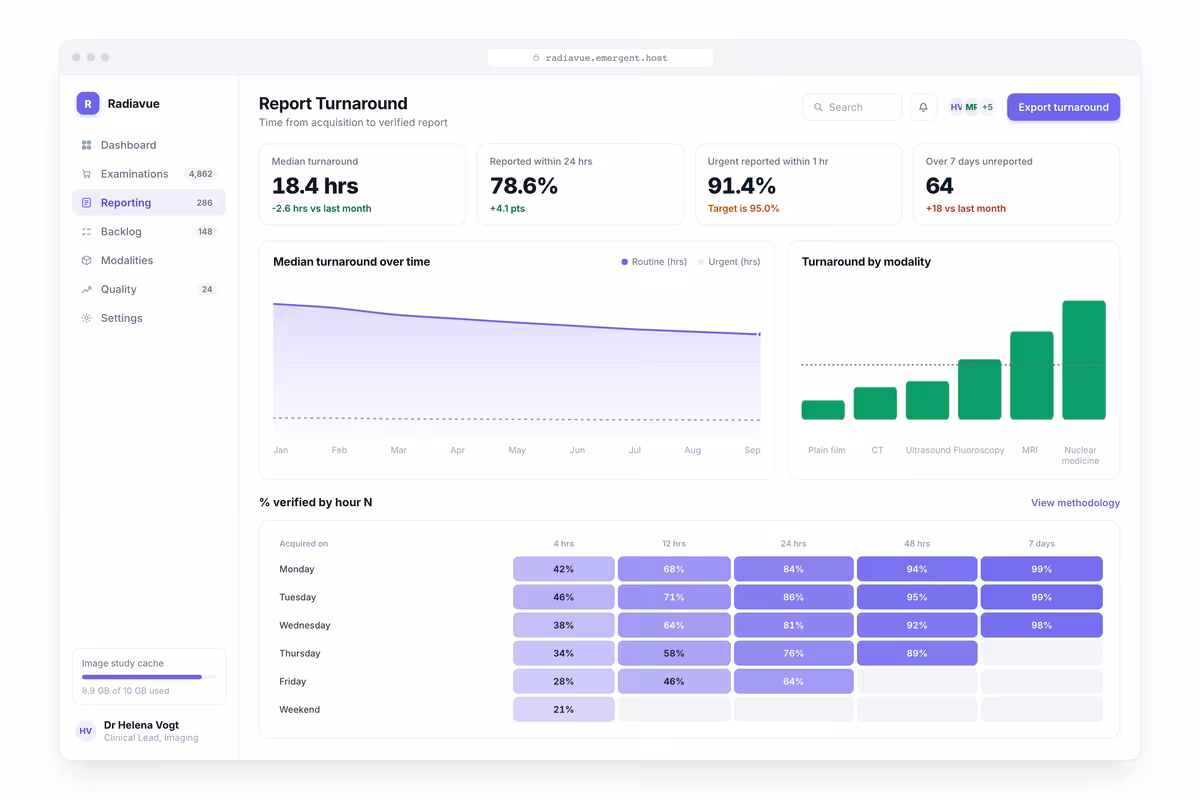Click the radiavue.emergent.host address bar
This screenshot has width=1200, height=800.
click(x=600, y=58)
